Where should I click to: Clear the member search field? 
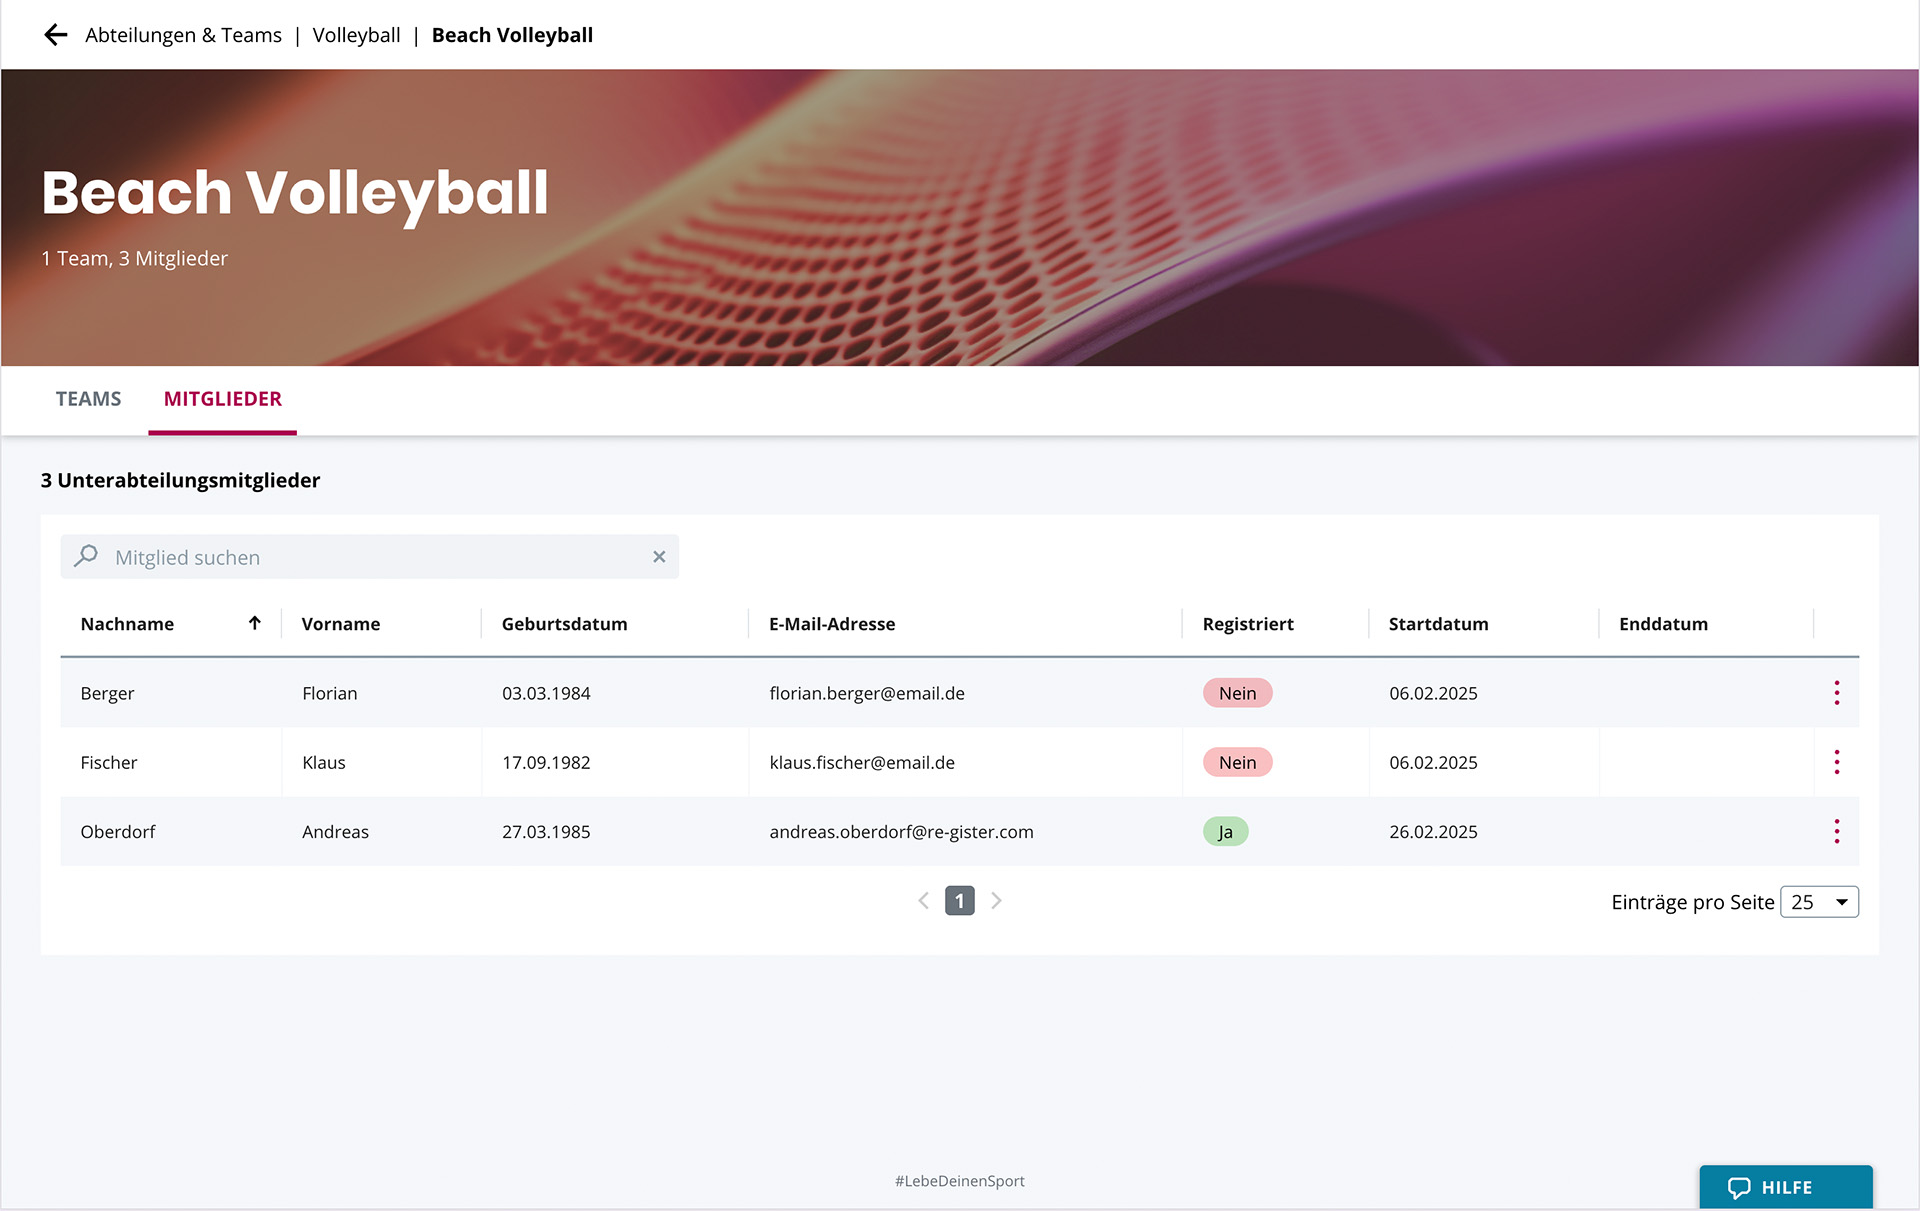[659, 557]
